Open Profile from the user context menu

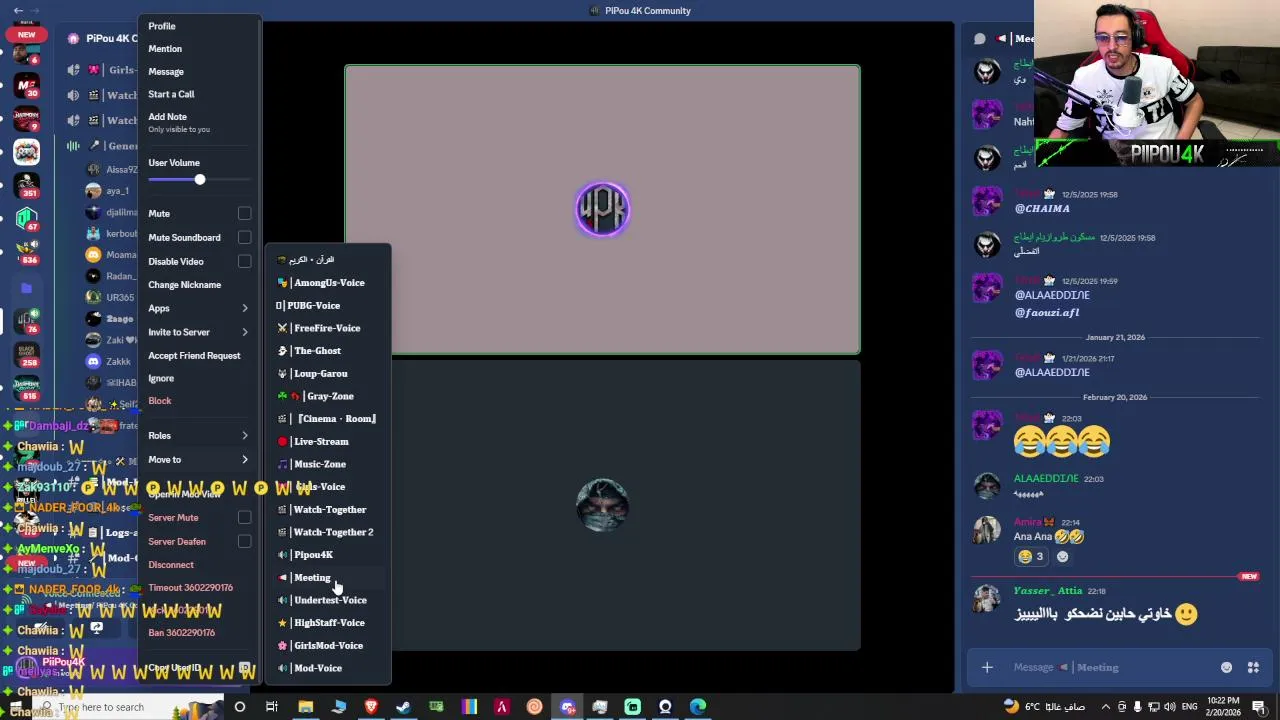(x=162, y=26)
